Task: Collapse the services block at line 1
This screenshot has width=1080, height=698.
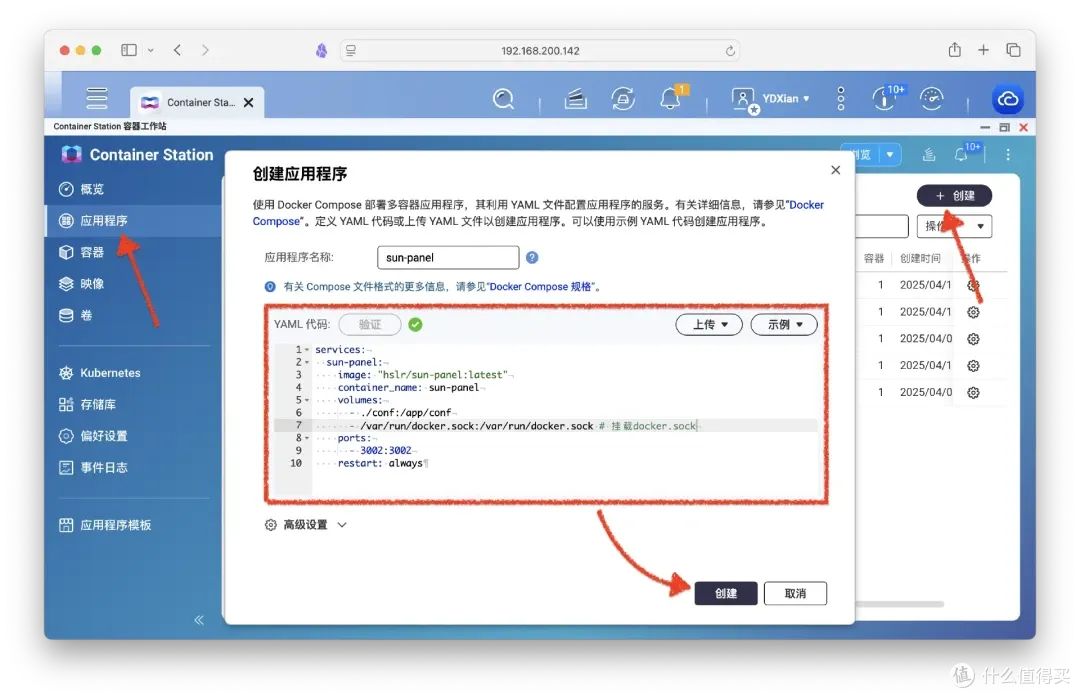Action: (x=307, y=350)
